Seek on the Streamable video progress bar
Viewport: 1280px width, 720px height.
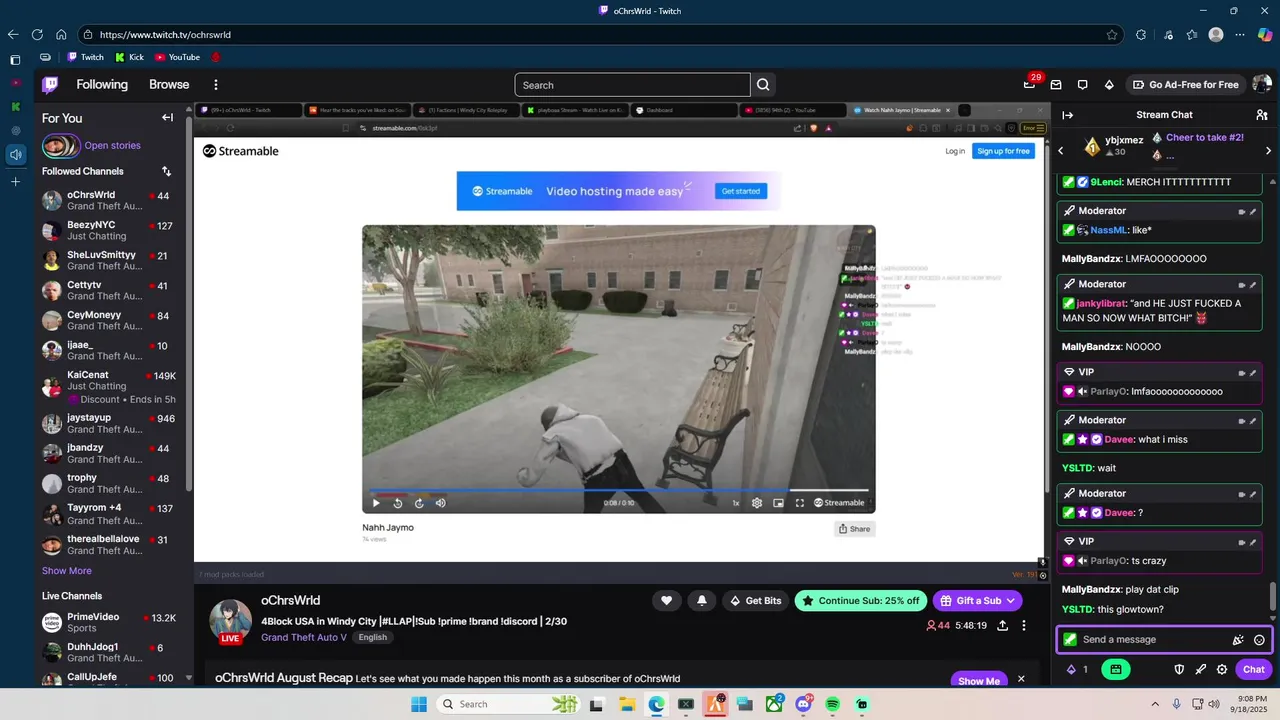point(617,490)
